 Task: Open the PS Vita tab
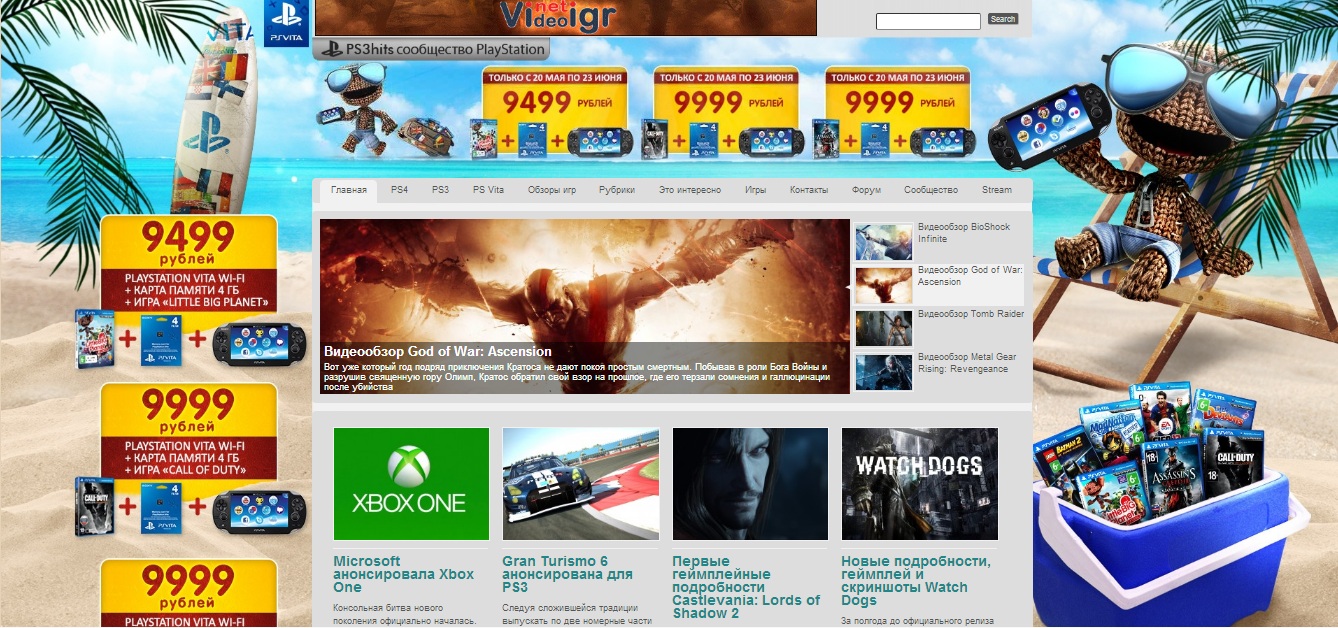pyautogui.click(x=488, y=190)
